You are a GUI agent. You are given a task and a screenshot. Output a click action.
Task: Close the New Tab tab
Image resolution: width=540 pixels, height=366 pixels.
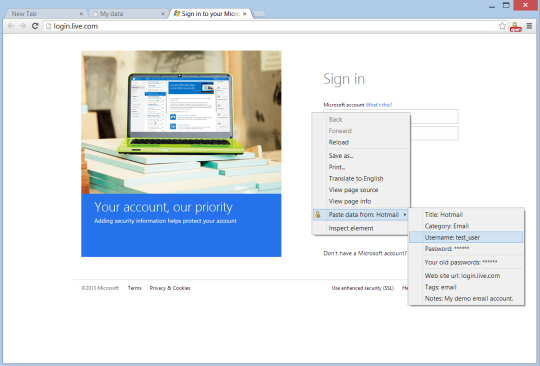(81, 14)
